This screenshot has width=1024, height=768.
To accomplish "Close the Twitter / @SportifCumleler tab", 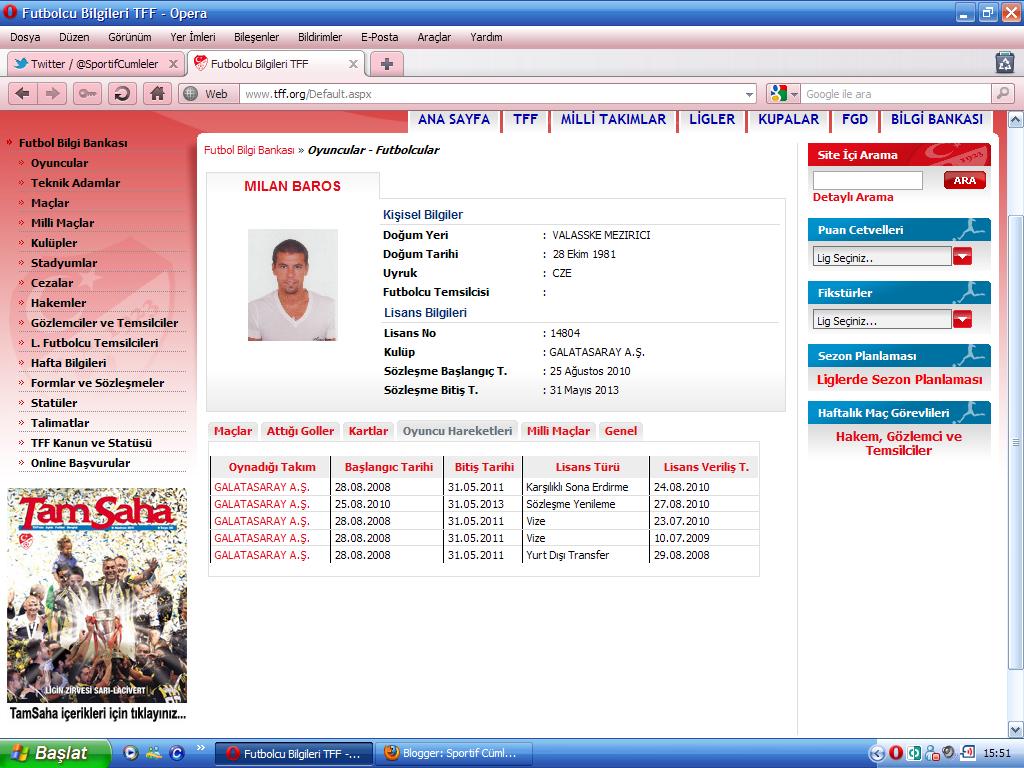I will pyautogui.click(x=173, y=64).
